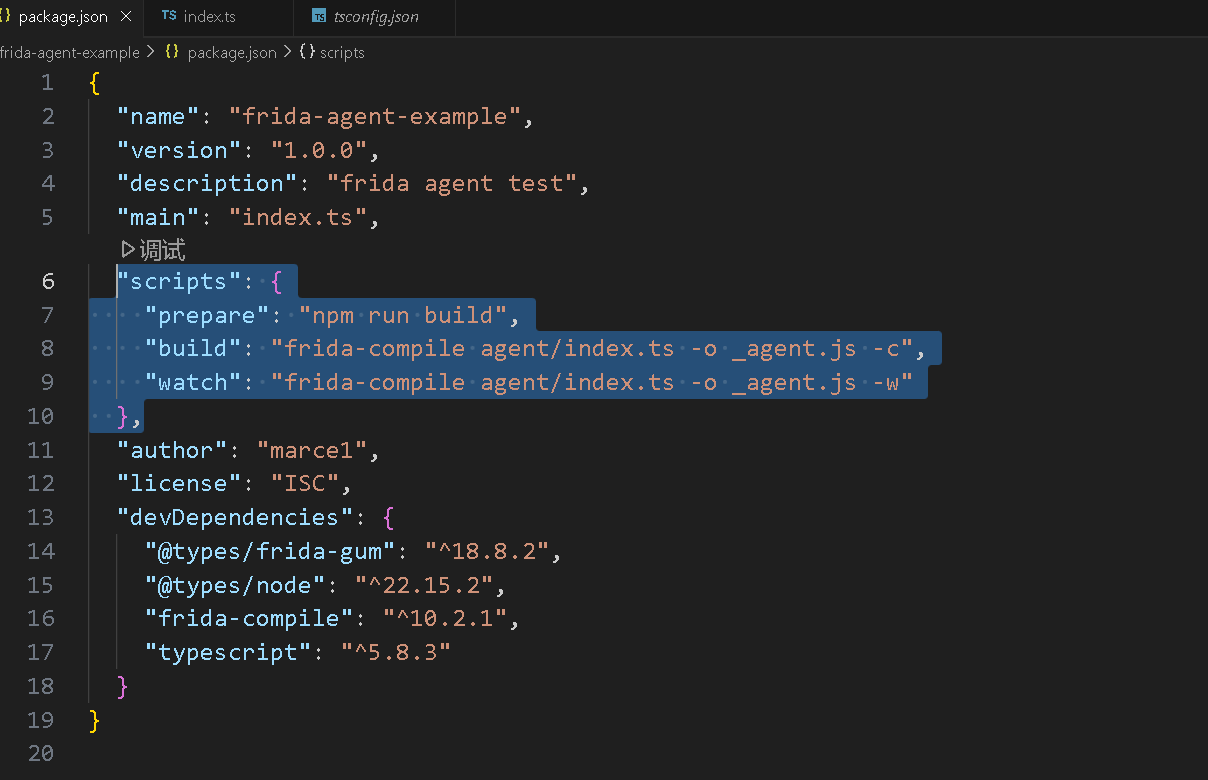The image size is (1208, 780).
Task: Click the braces icon beside breadcrumb package.json
Action: coord(172,52)
